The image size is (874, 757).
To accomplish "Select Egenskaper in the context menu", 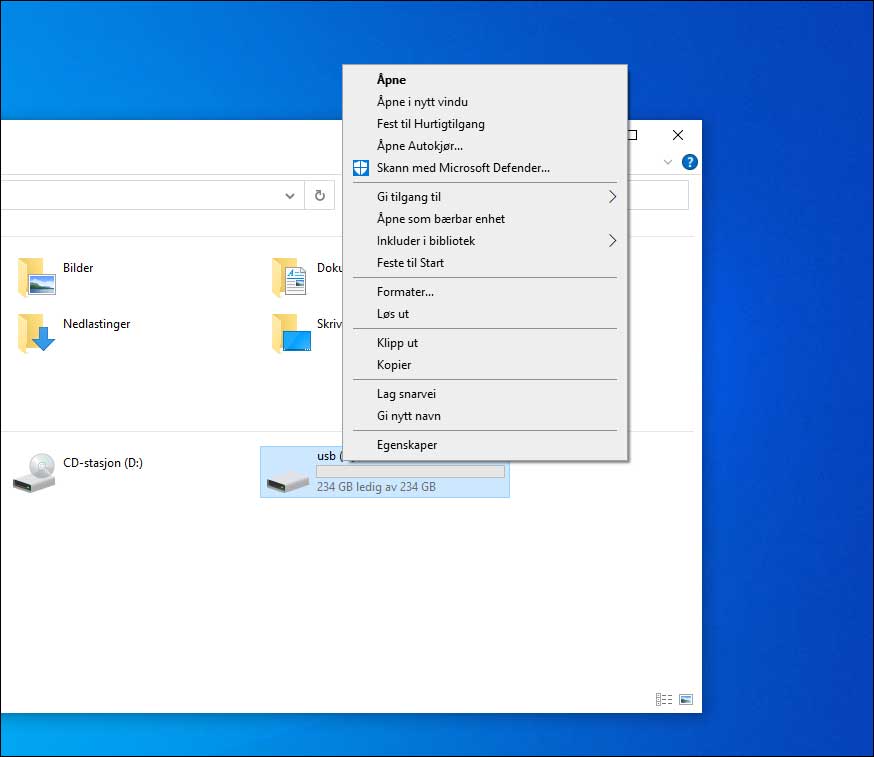I will (x=406, y=444).
